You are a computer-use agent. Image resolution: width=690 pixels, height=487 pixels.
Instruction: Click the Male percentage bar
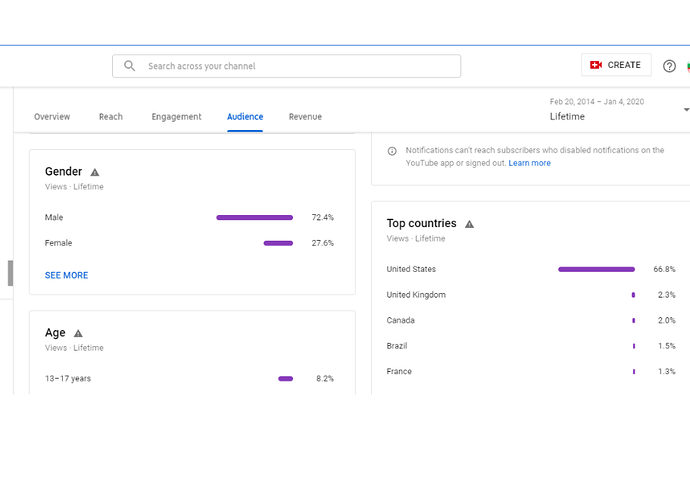254,217
